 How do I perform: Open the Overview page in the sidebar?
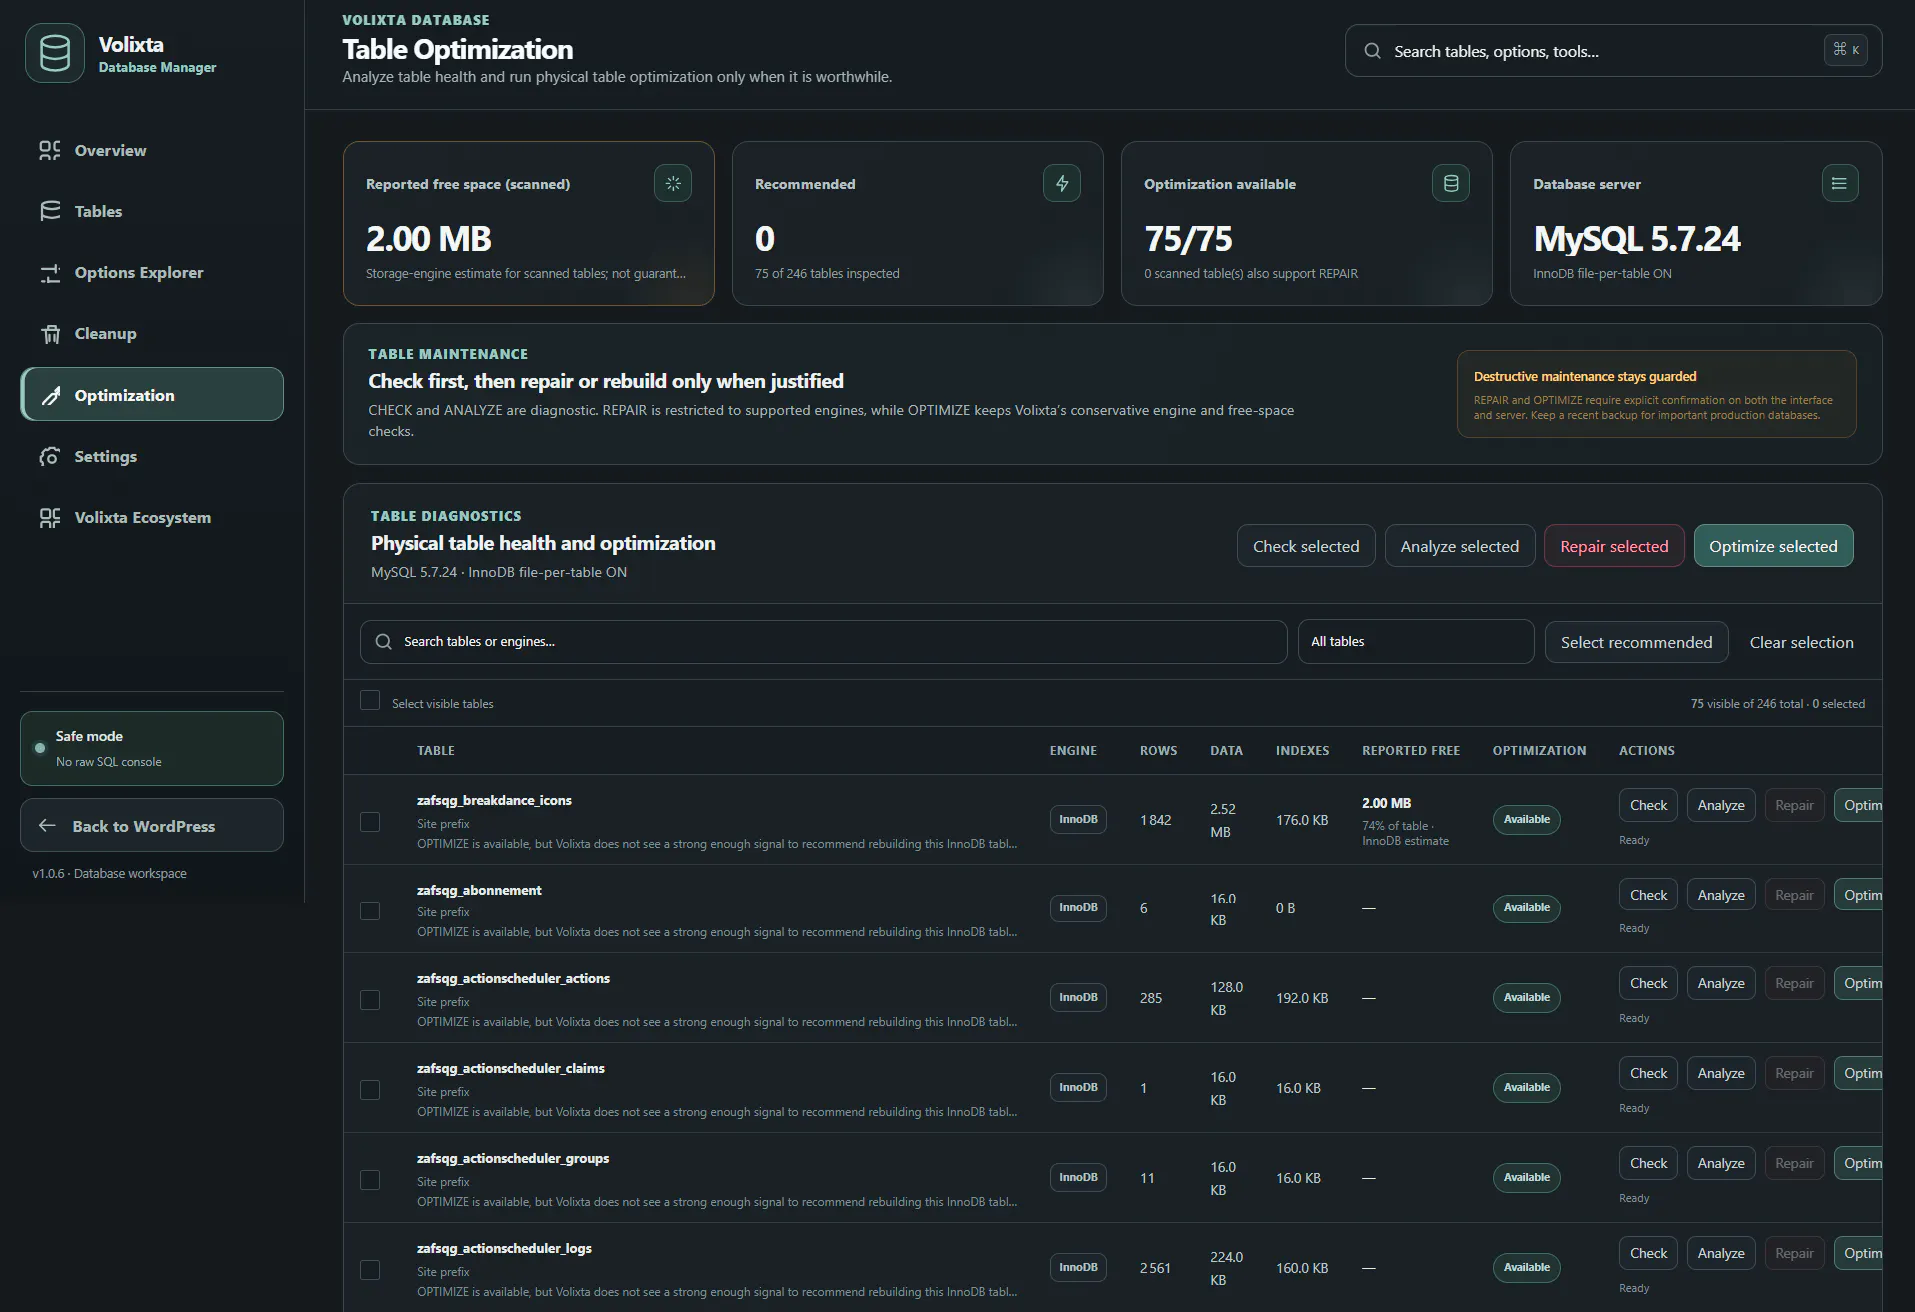(x=152, y=150)
